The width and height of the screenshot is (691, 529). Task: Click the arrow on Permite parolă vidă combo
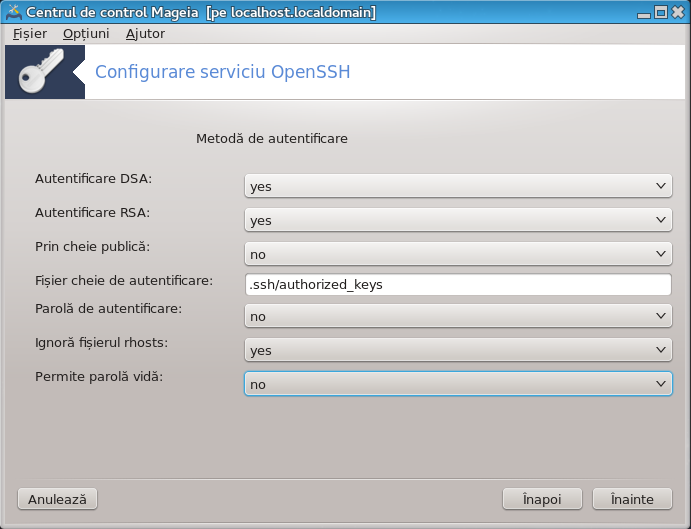point(661,384)
